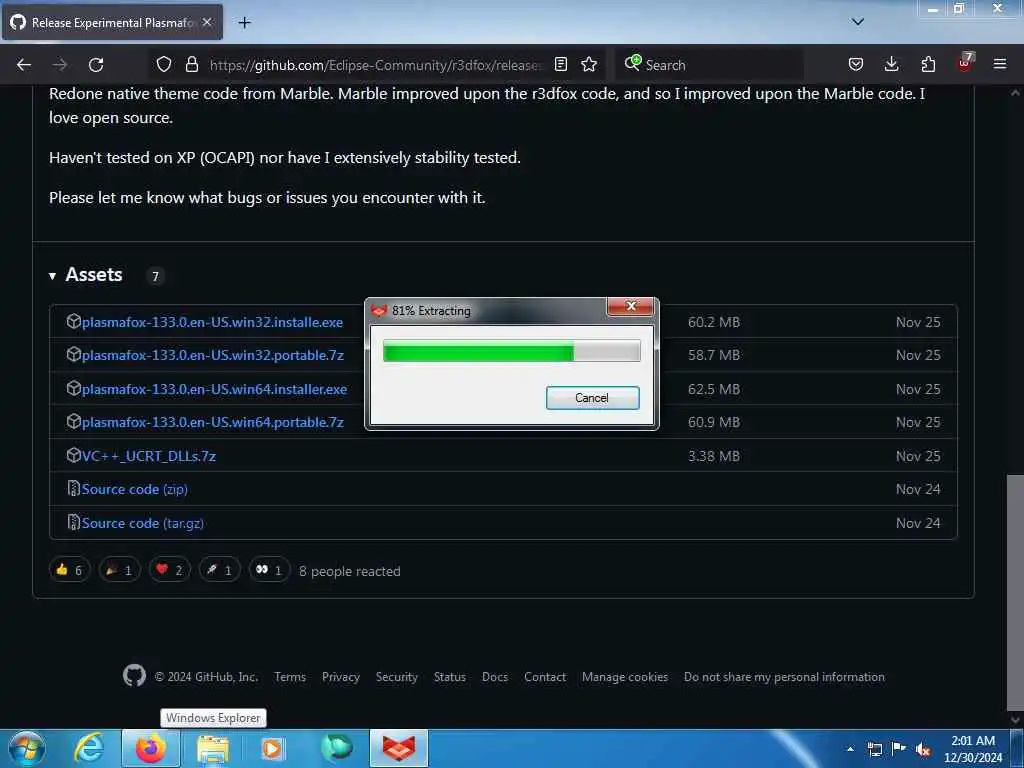Screen dimensions: 1024x768
Task: Download plasmafox win32 portable 7z
Action: click(x=213, y=355)
